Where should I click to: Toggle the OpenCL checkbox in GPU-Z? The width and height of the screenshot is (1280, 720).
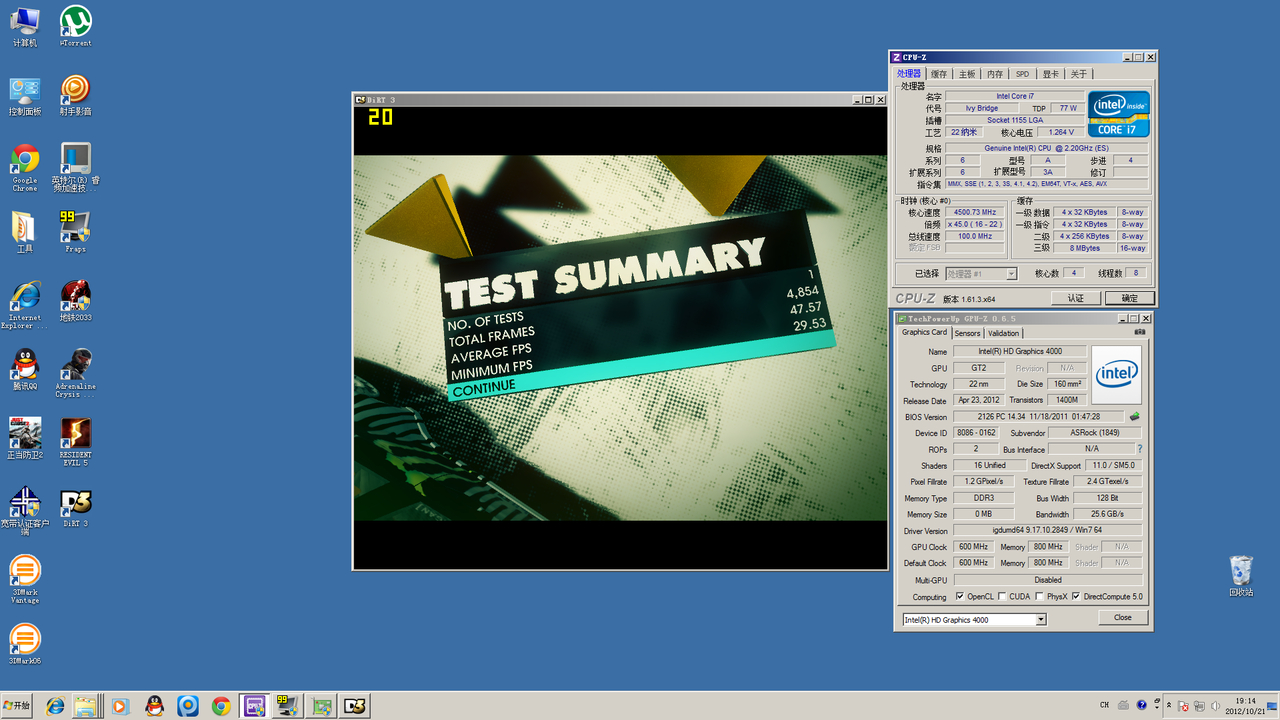click(960, 596)
